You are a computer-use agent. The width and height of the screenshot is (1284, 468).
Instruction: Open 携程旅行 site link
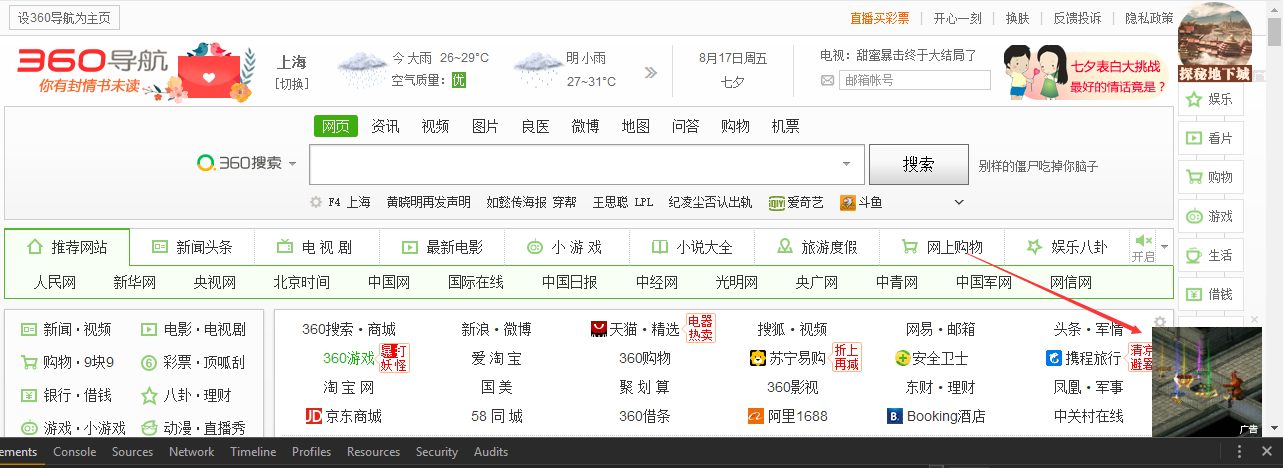tap(1084, 358)
